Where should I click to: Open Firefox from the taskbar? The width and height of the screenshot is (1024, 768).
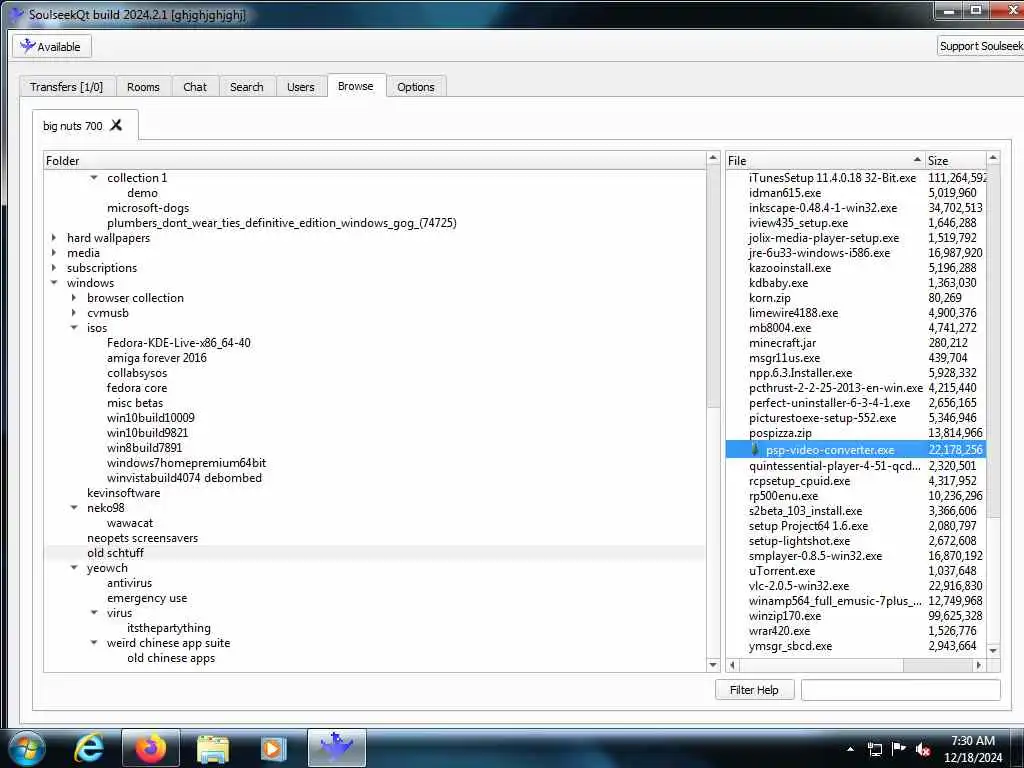click(x=150, y=748)
